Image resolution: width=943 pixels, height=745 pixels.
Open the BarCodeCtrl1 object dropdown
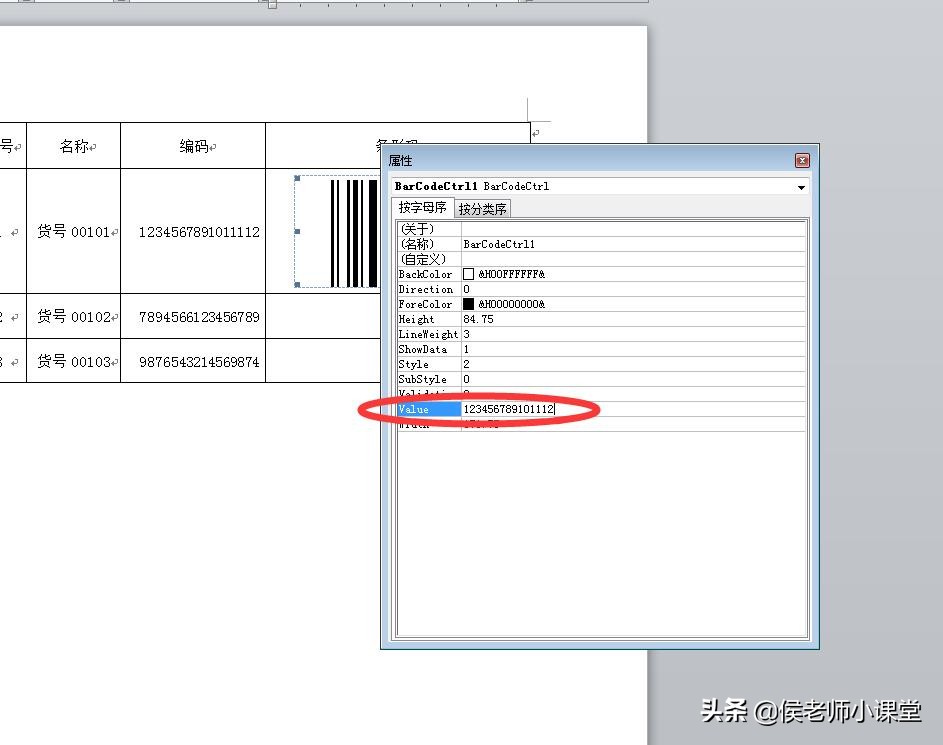tap(801, 187)
